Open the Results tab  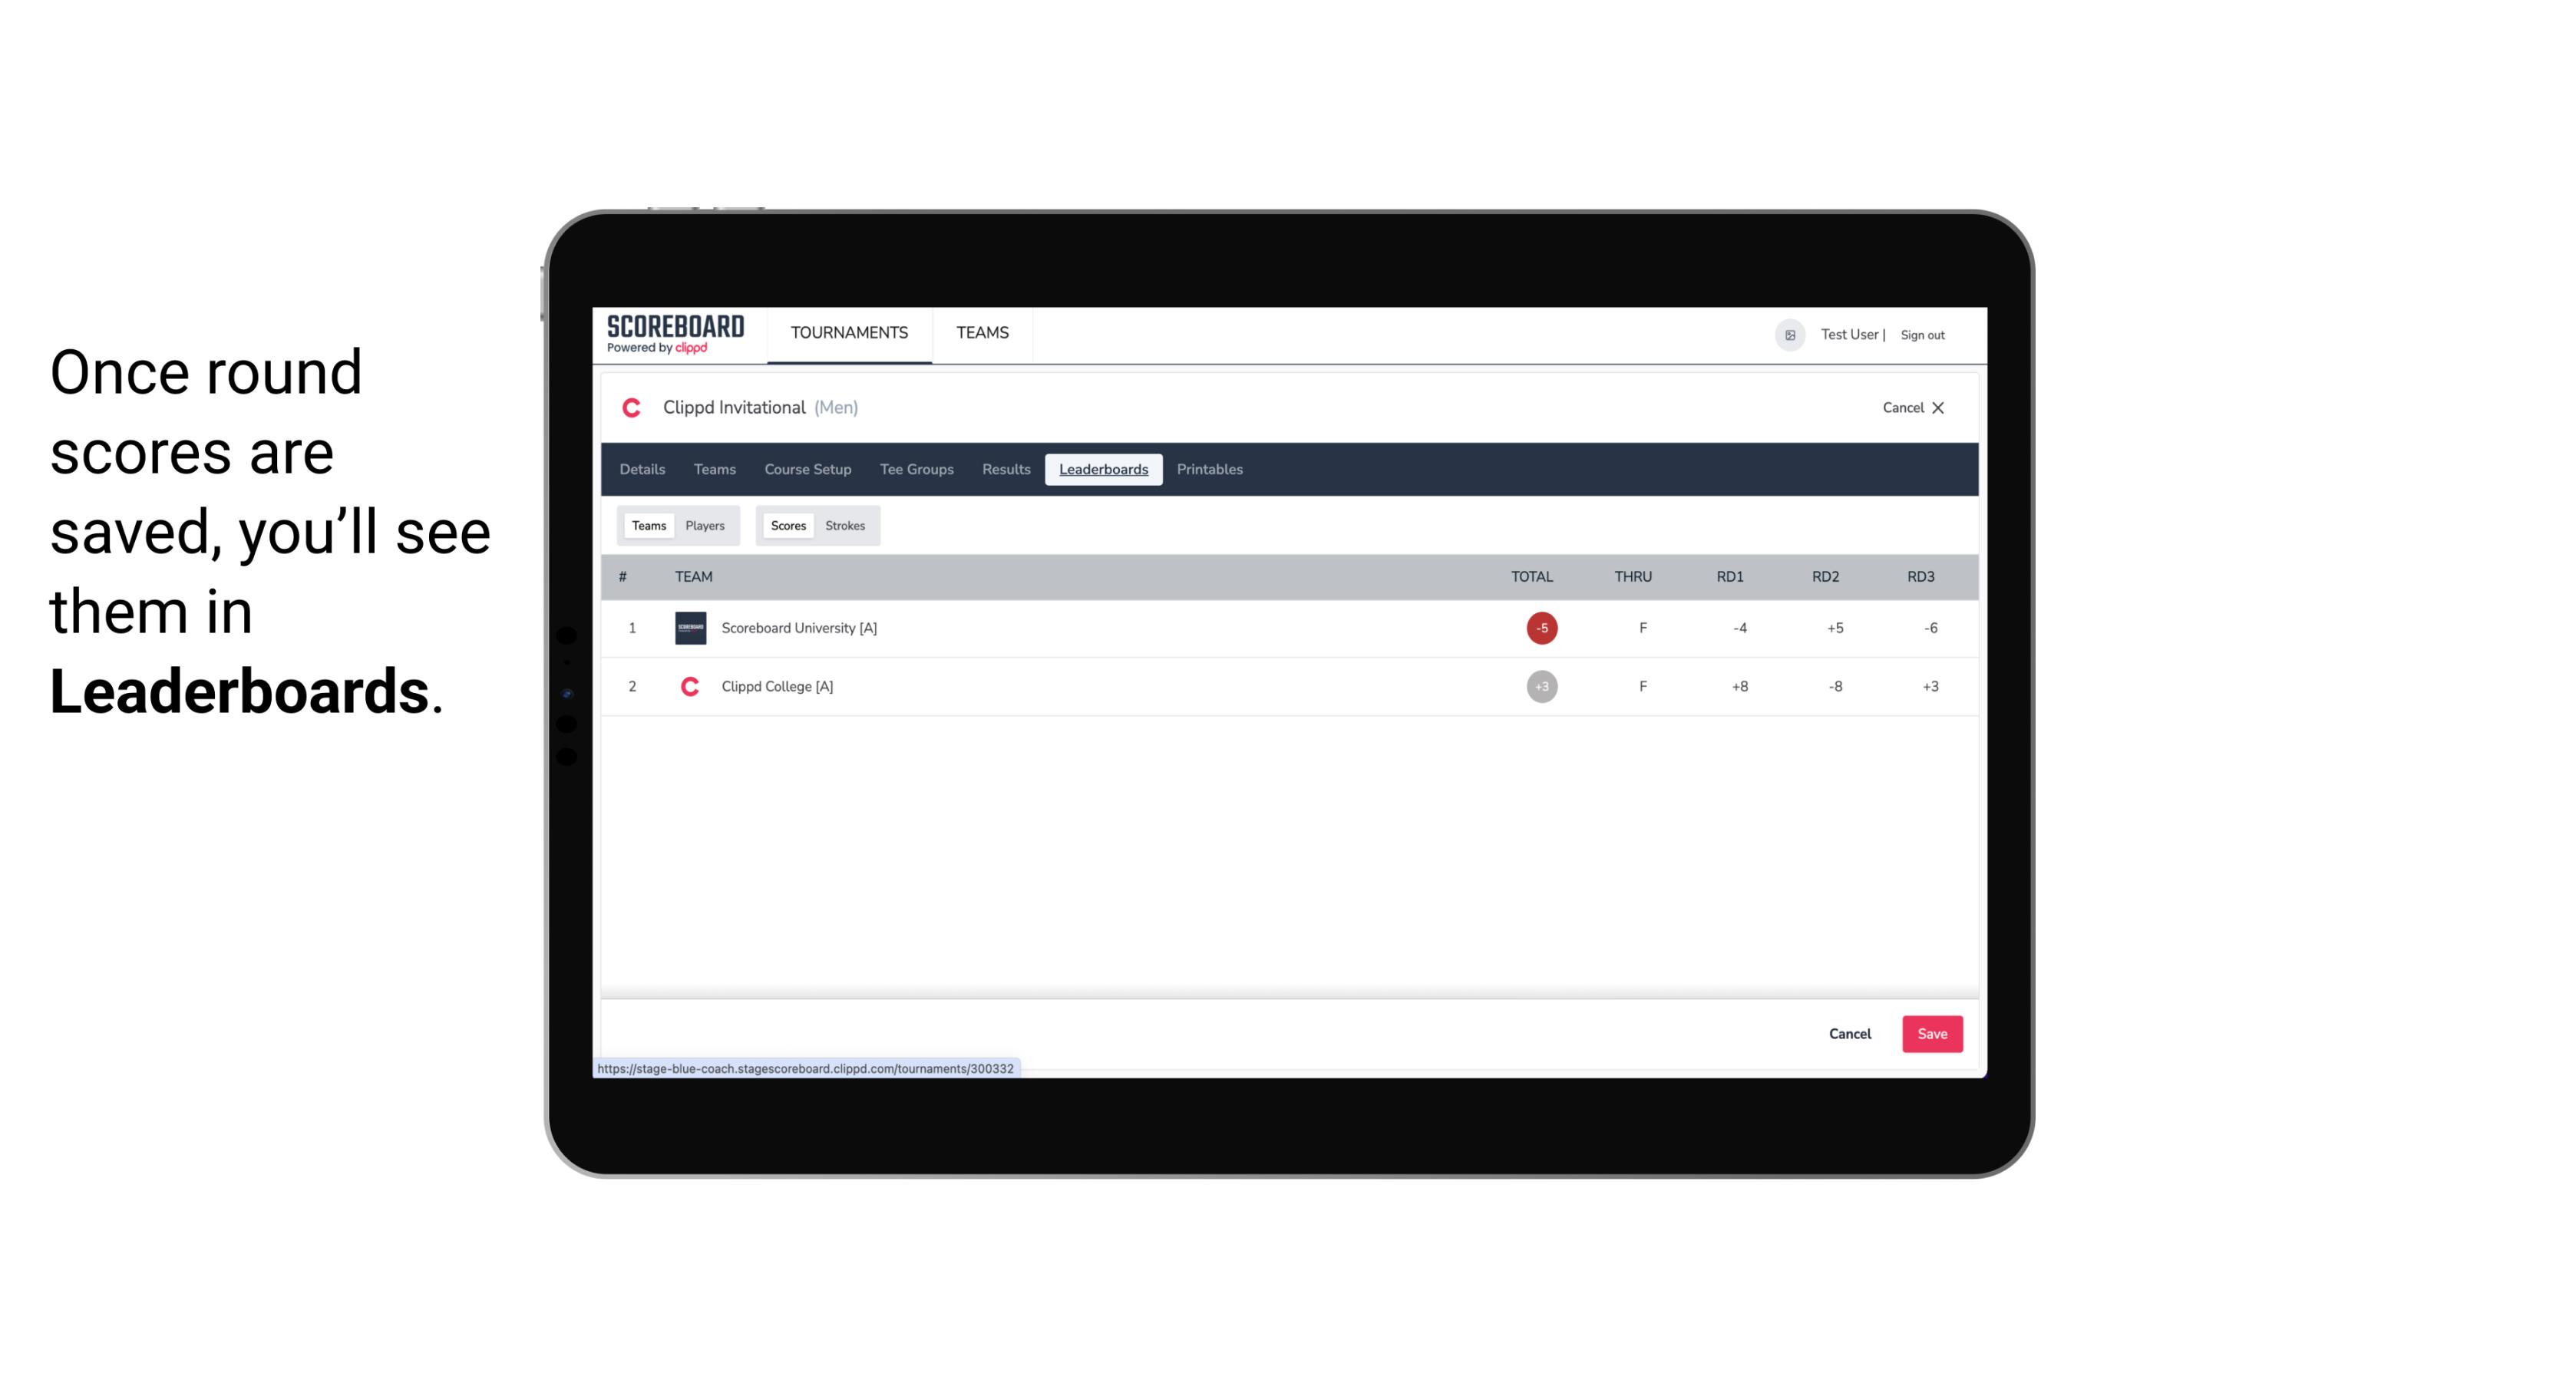coord(1006,470)
